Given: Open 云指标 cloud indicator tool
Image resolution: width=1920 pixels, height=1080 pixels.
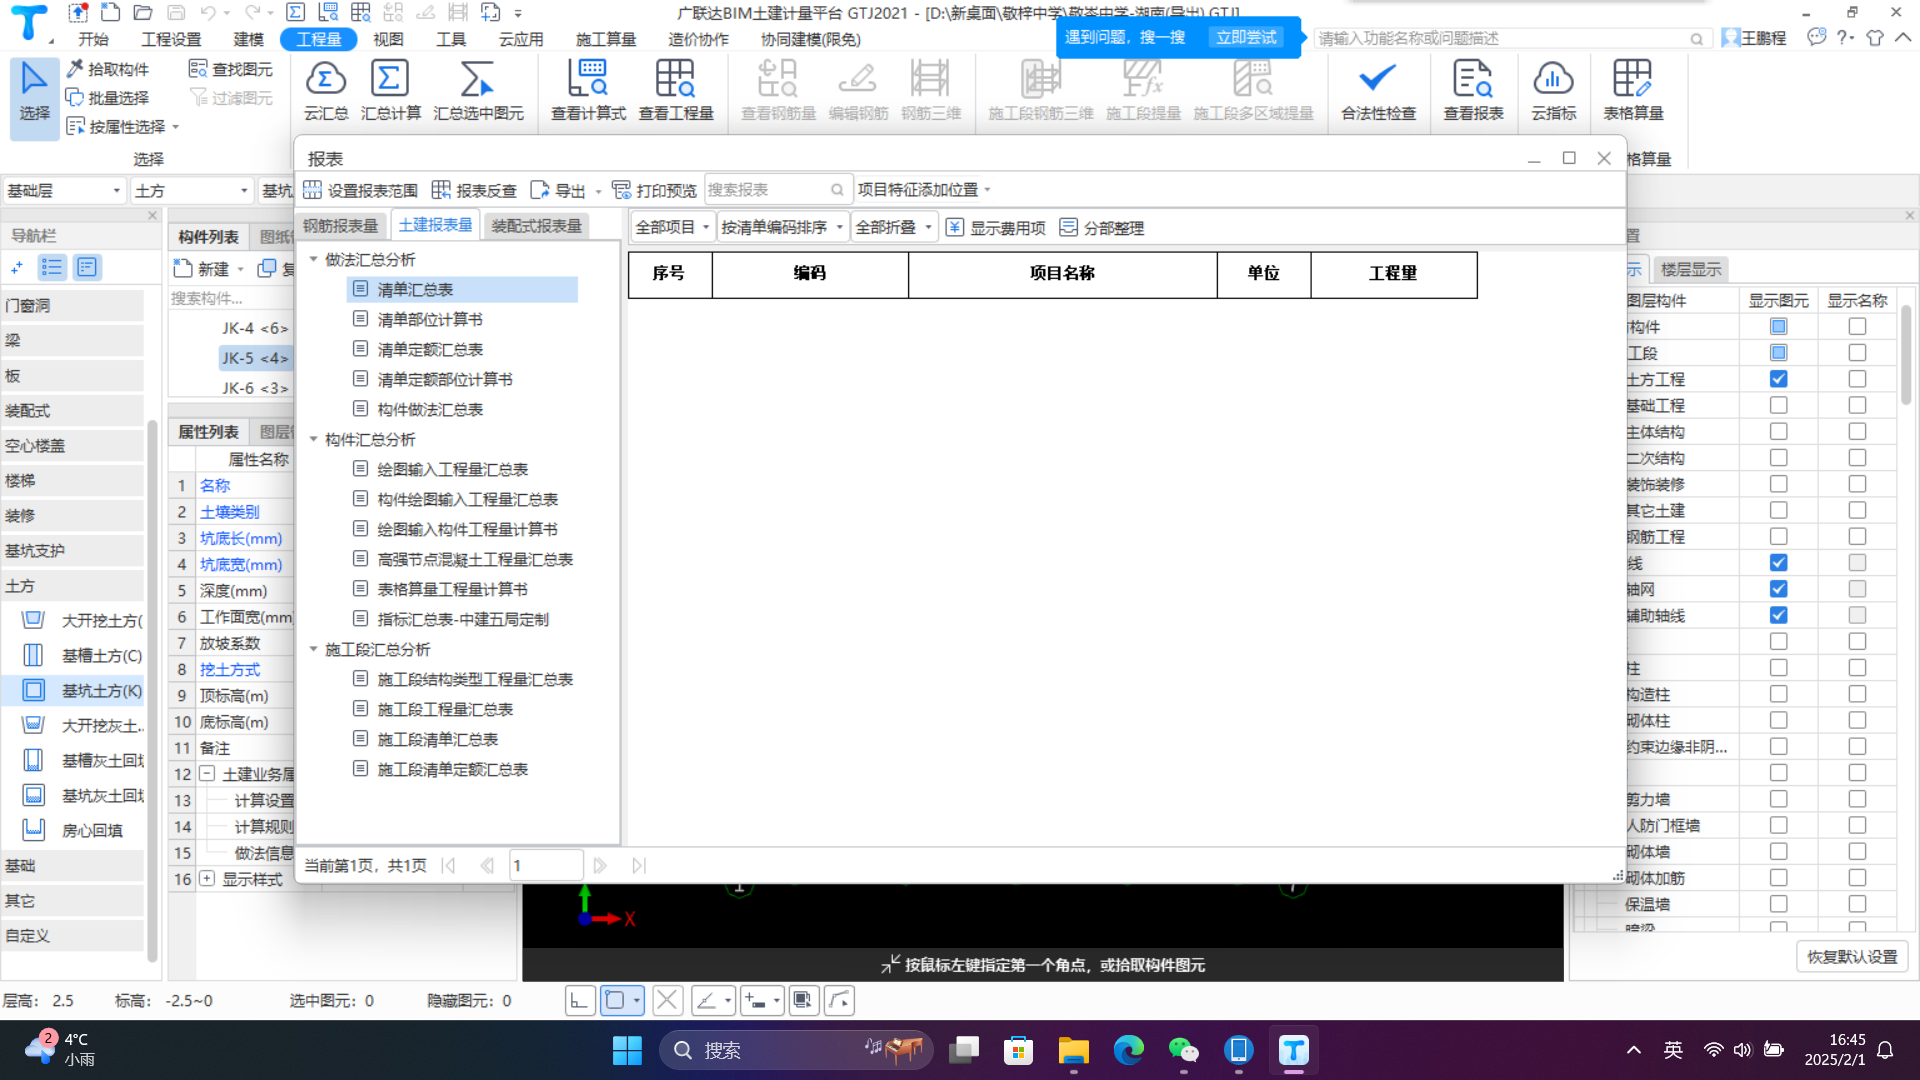Looking at the screenshot, I should pyautogui.click(x=1553, y=90).
